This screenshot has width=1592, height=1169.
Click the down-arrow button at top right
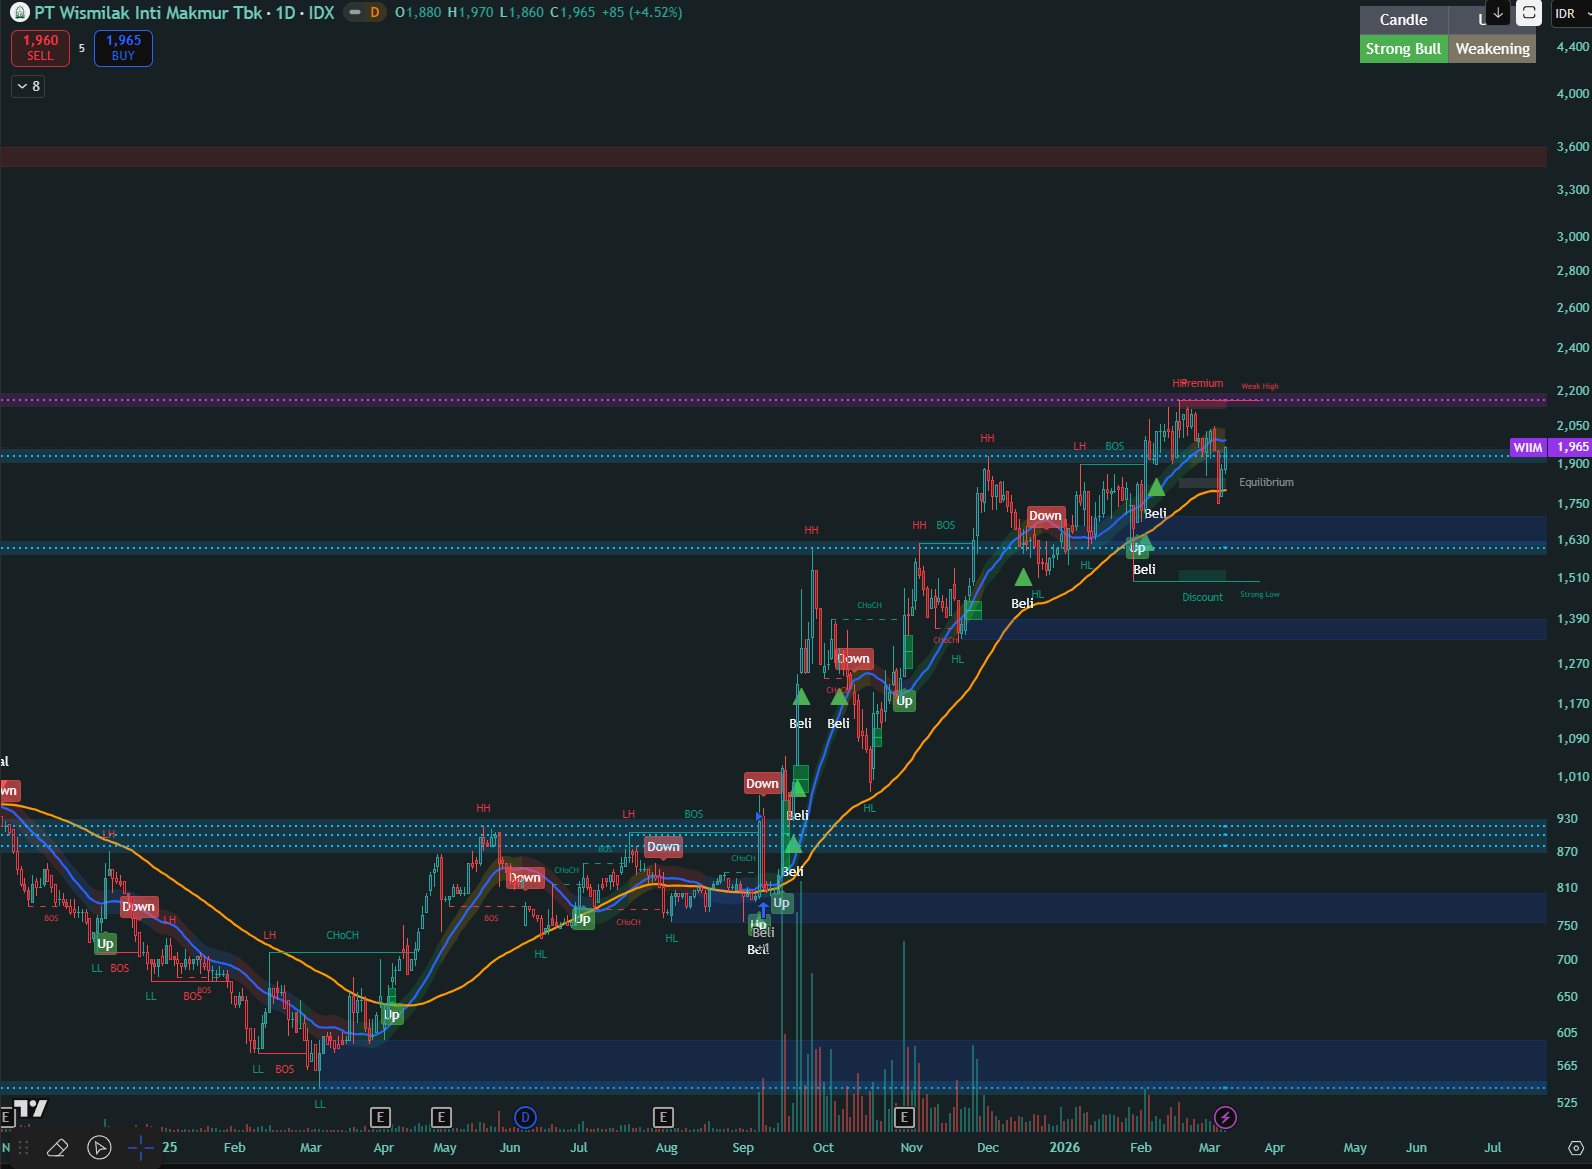(1498, 13)
